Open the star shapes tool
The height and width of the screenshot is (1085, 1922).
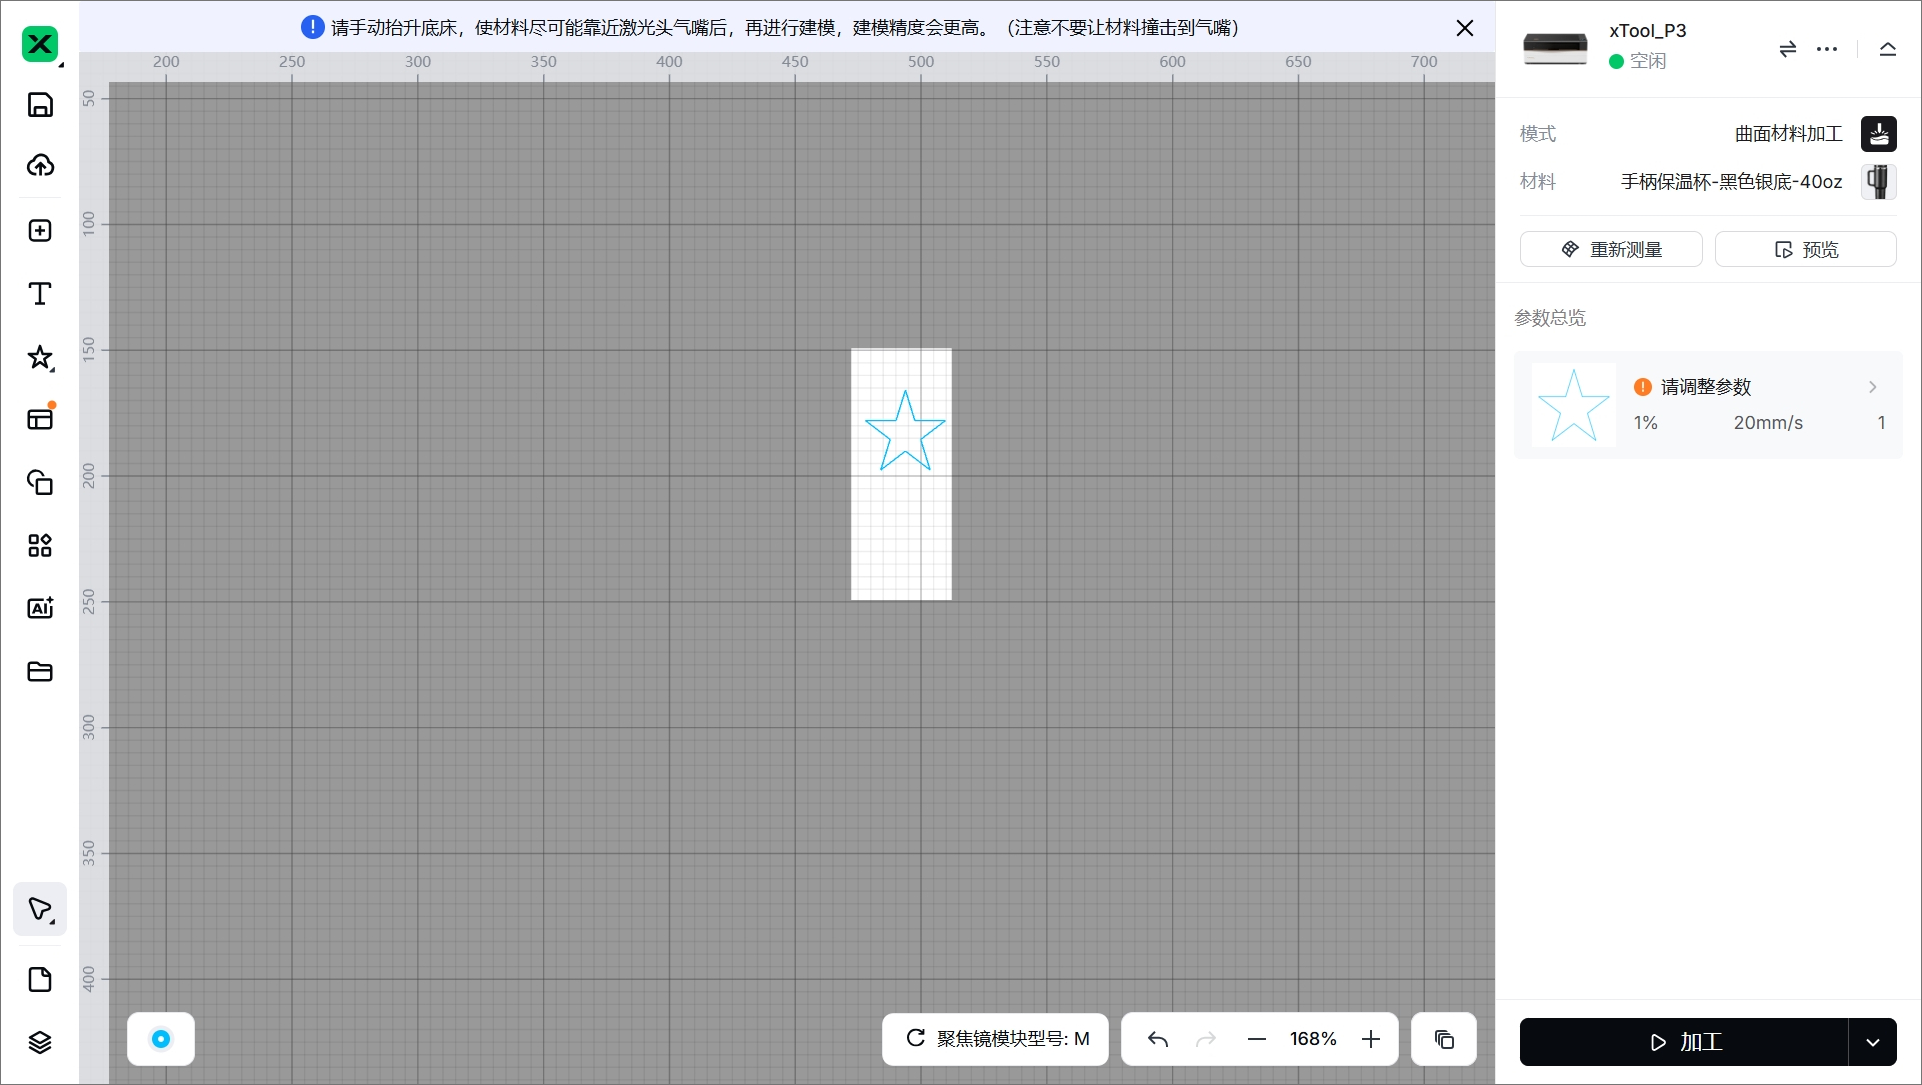click(40, 357)
